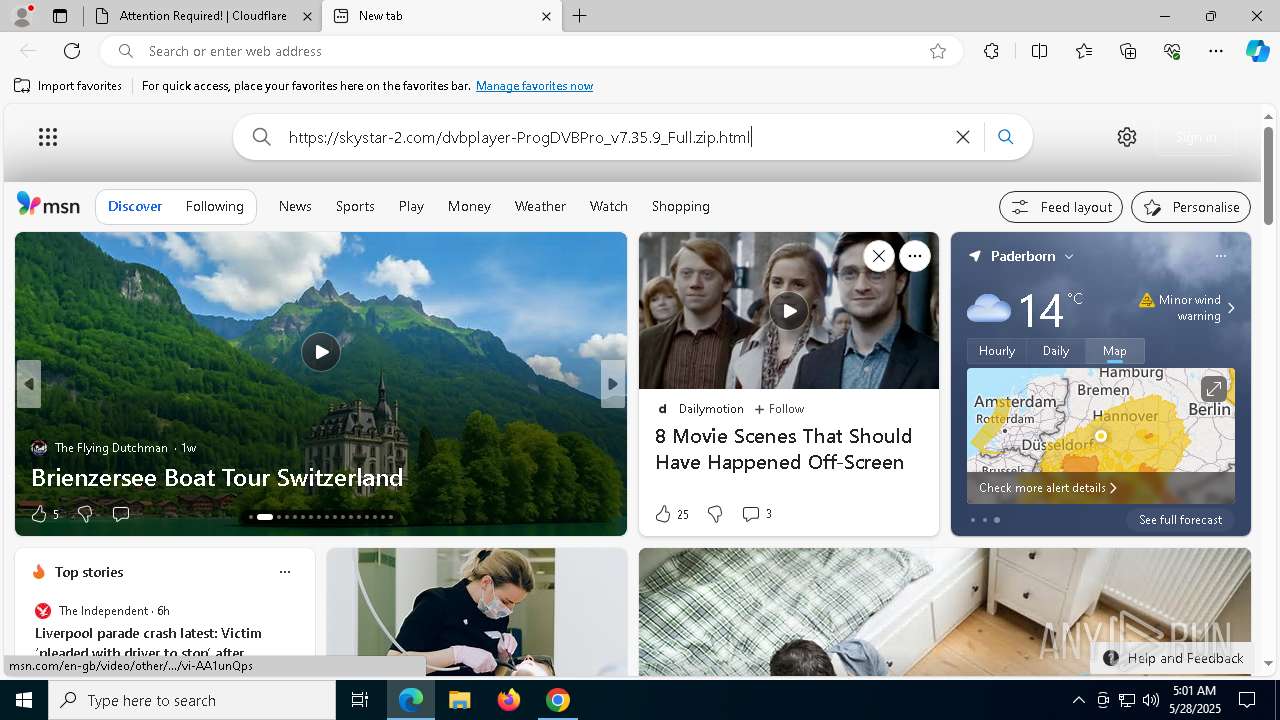The width and height of the screenshot is (1280, 720).
Task: Open Firefox from the taskbar
Action: point(509,700)
